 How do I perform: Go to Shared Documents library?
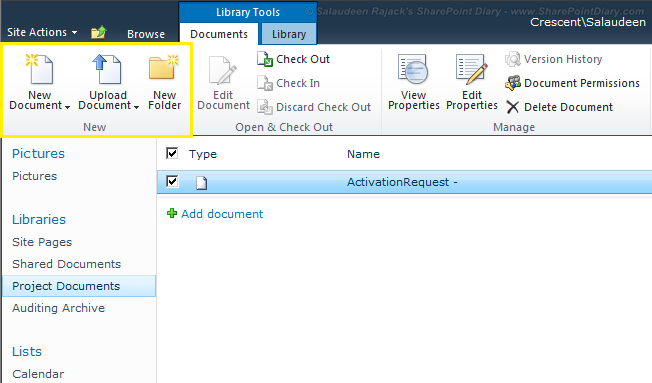[x=67, y=264]
